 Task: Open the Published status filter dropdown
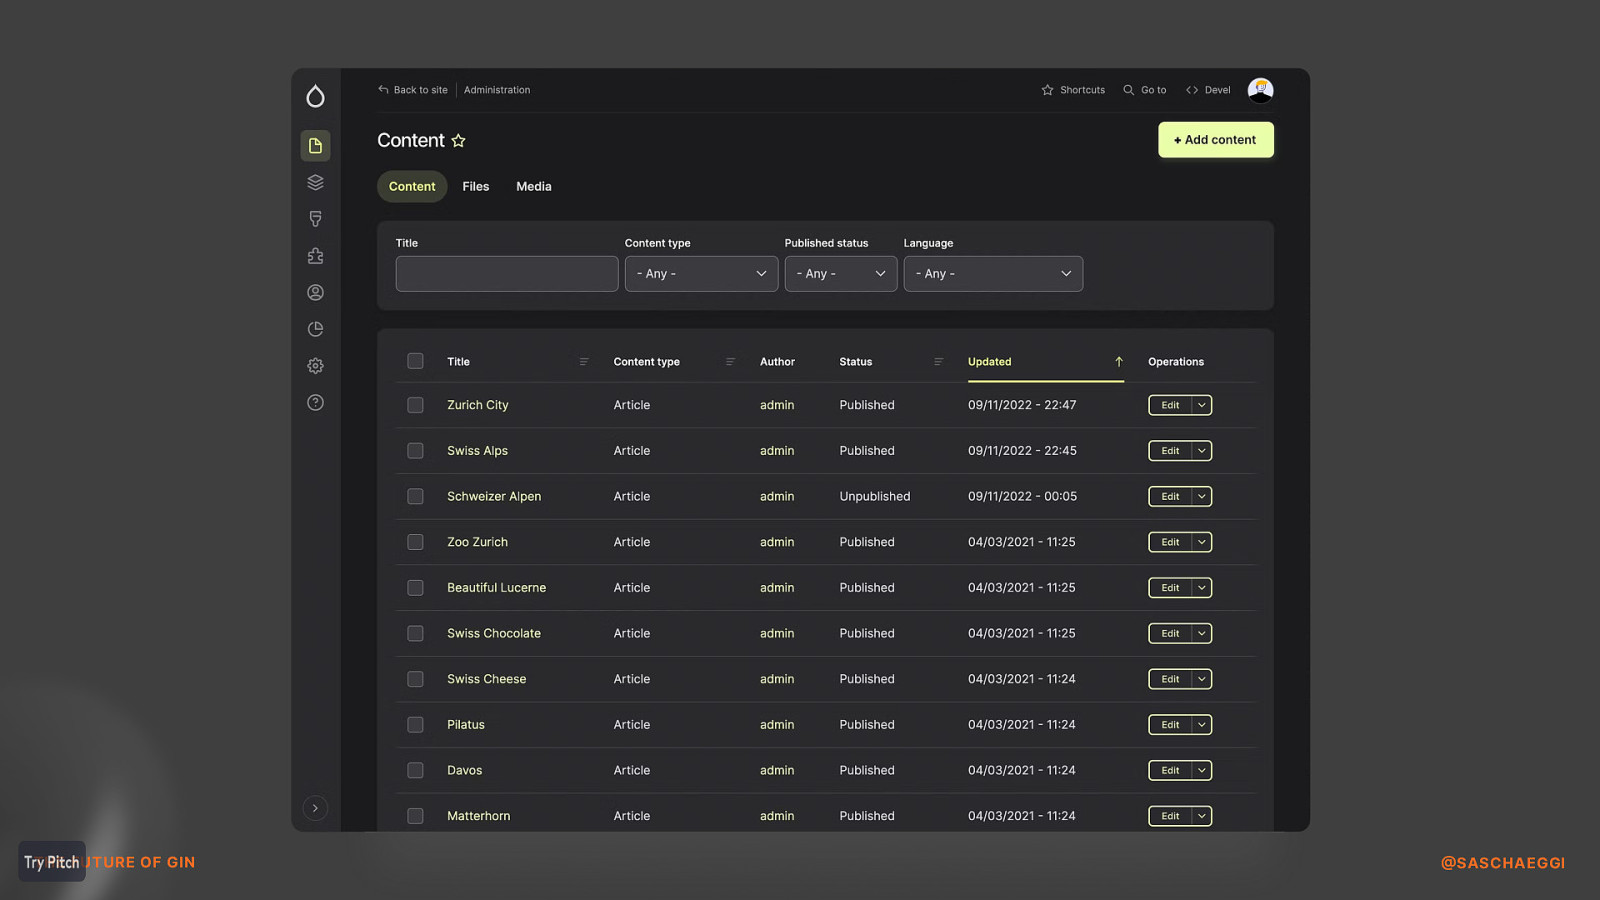841,274
